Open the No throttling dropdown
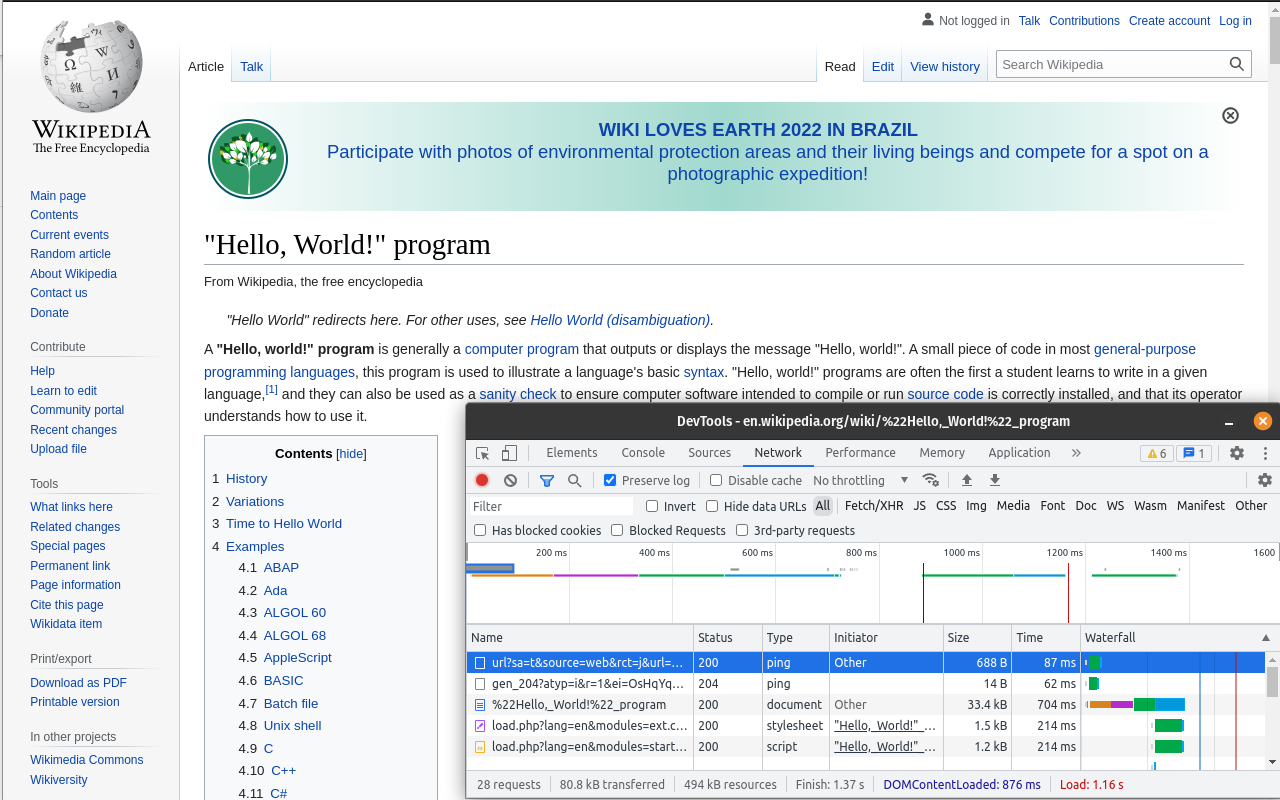Viewport: 1280px width, 800px height. [x=860, y=480]
